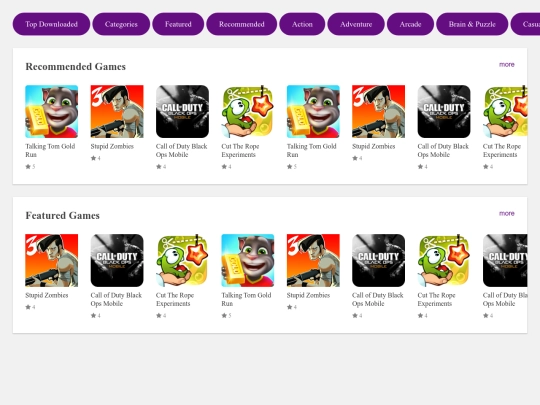Click first 'Call of Duty Black Ops Mobile' title in Recommended

(181, 150)
